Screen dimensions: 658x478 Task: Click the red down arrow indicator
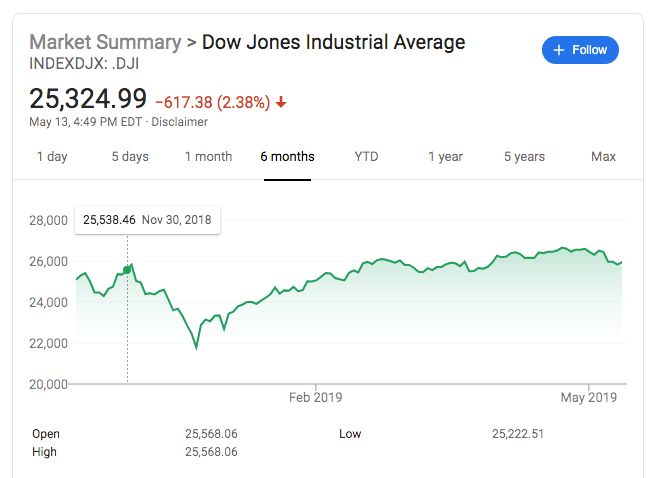coord(281,102)
